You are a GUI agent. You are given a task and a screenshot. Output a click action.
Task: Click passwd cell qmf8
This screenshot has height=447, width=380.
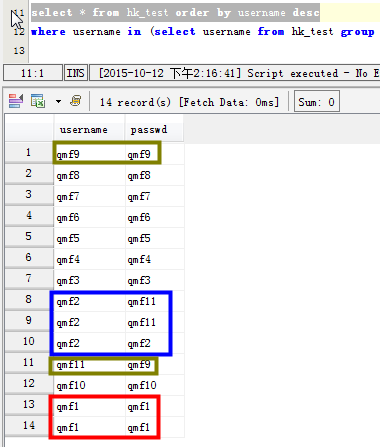[x=155, y=175]
